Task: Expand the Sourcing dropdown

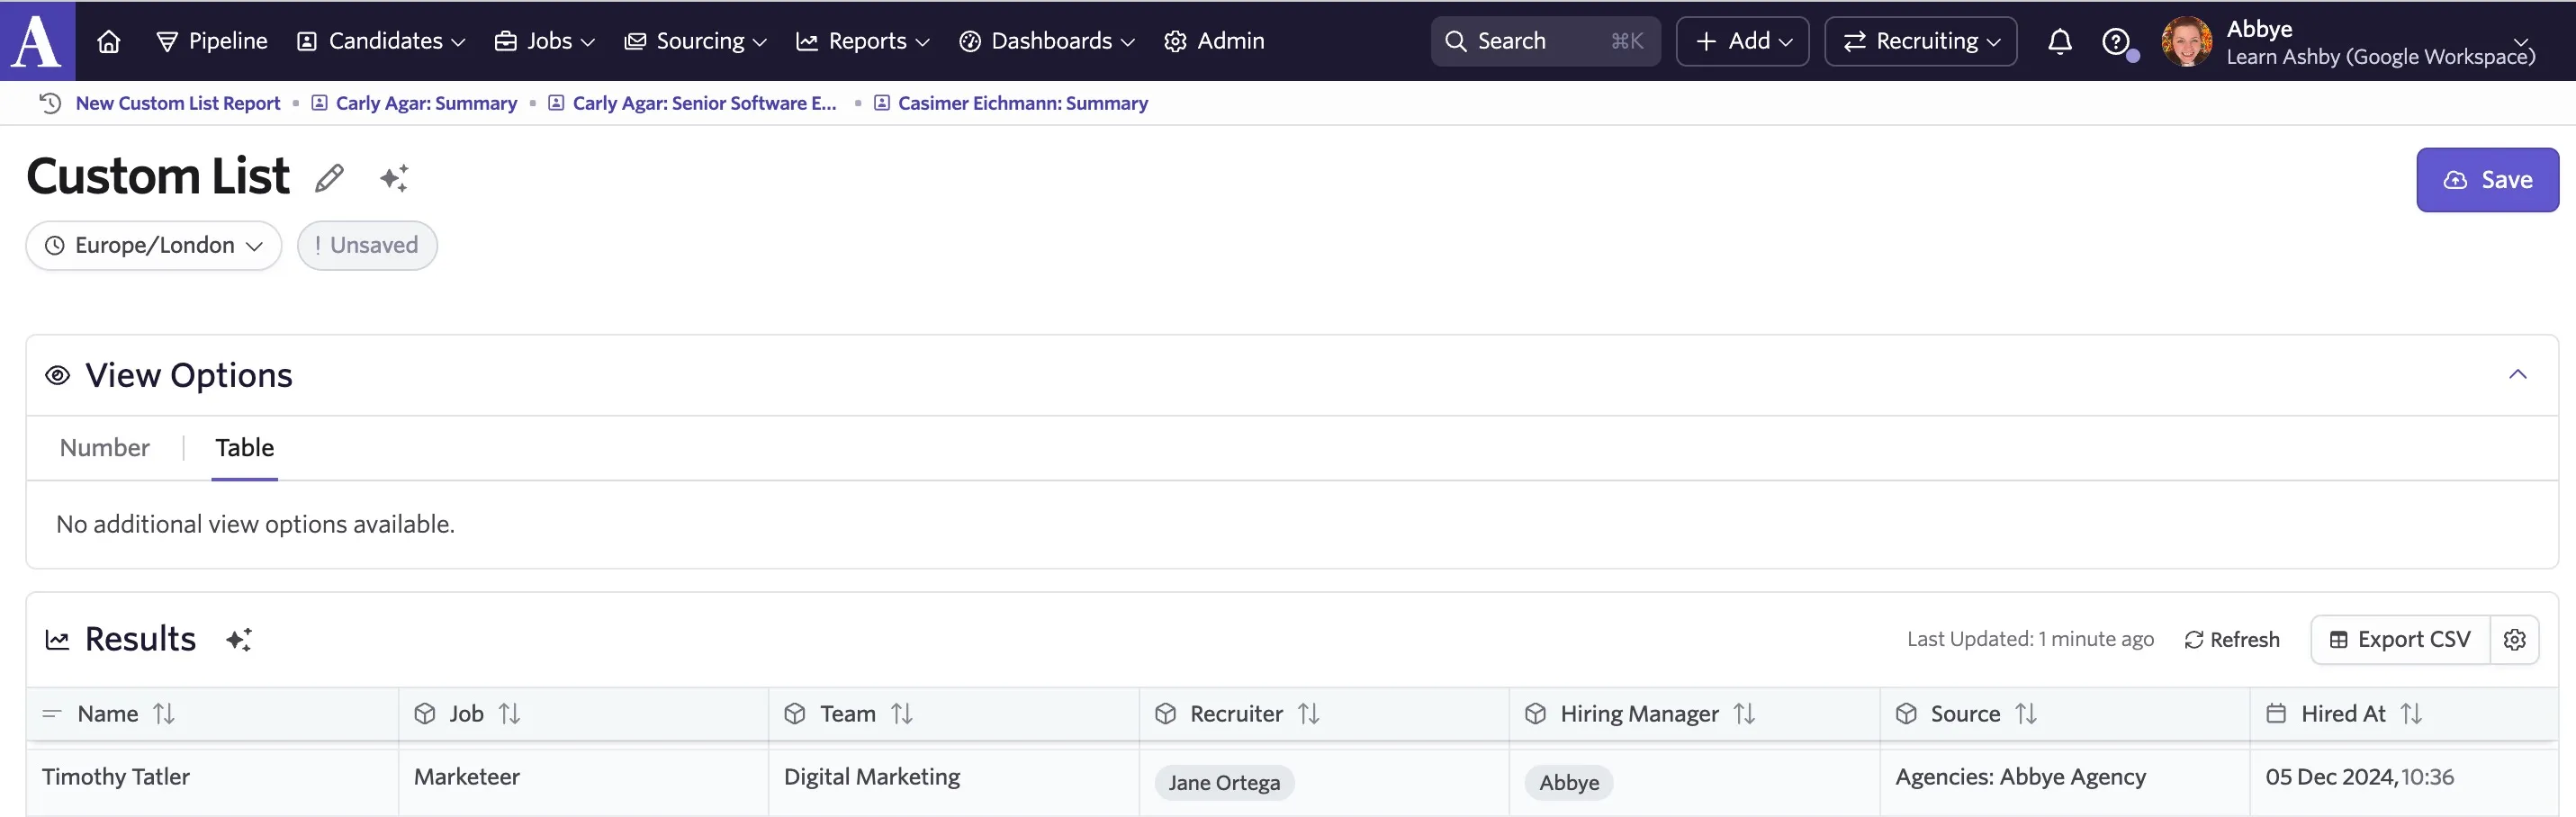Action: (x=695, y=41)
